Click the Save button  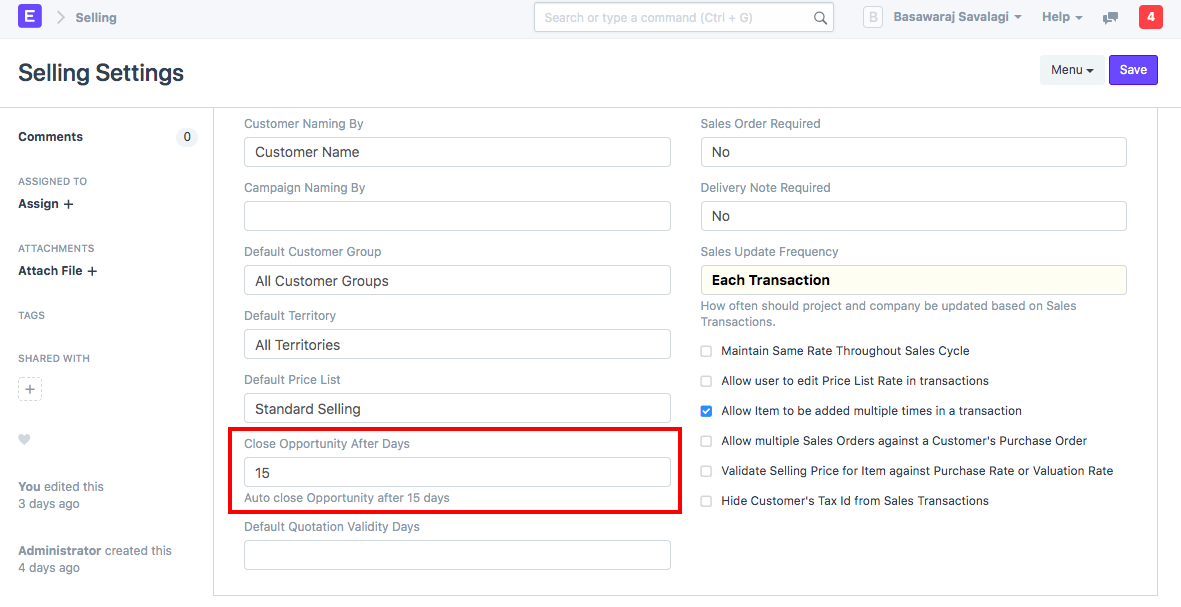point(1133,70)
